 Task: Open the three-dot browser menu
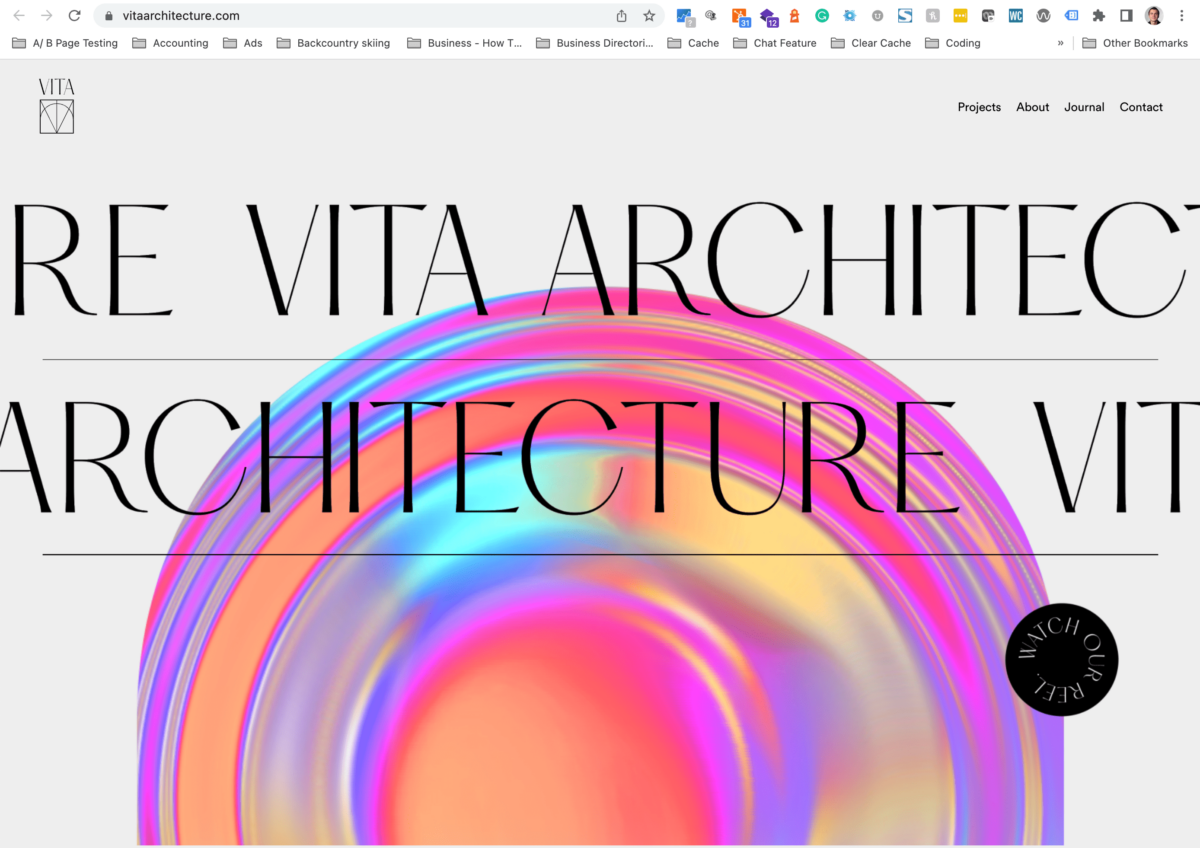(1181, 15)
